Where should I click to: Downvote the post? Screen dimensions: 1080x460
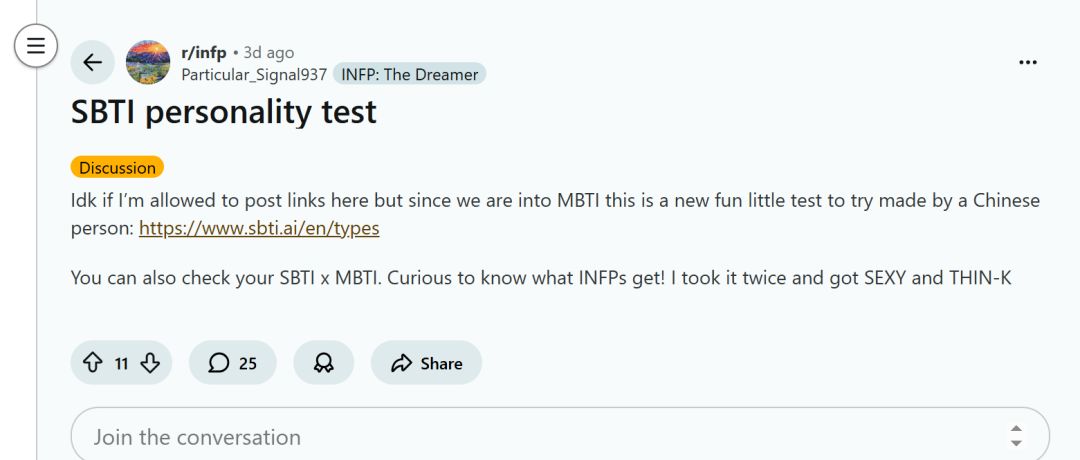tap(150, 363)
